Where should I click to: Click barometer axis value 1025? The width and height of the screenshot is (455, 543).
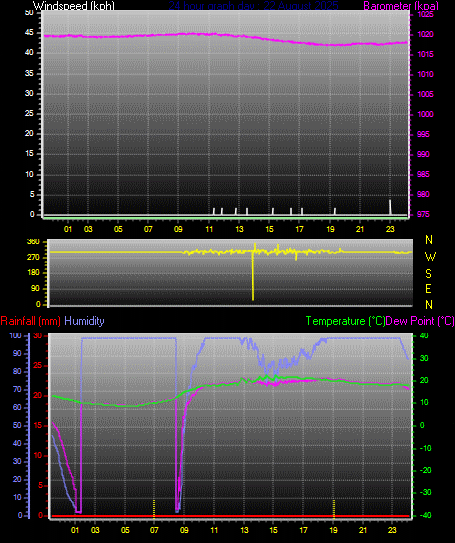(x=425, y=15)
